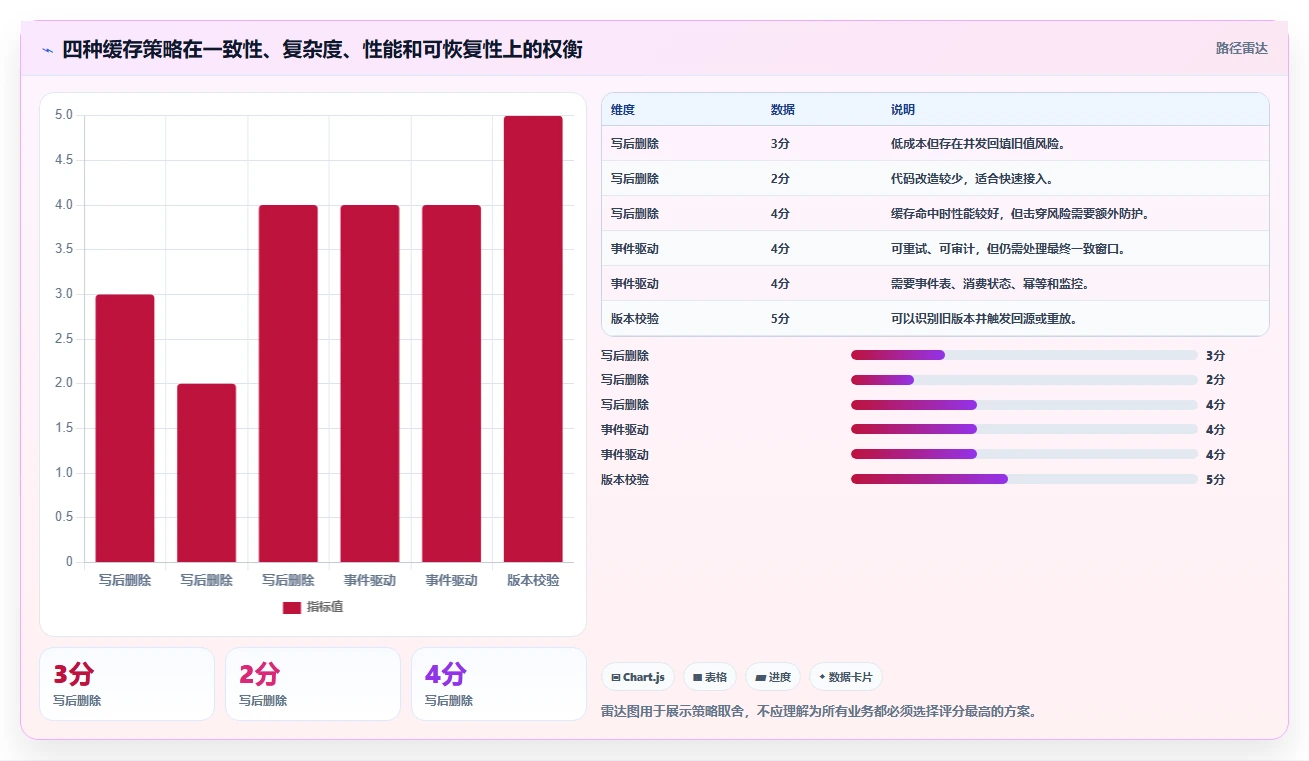This screenshot has width=1309, height=761.
Task: Click the 写后删除 progress bar showing 3分
Action: pyautogui.click(x=1024, y=355)
